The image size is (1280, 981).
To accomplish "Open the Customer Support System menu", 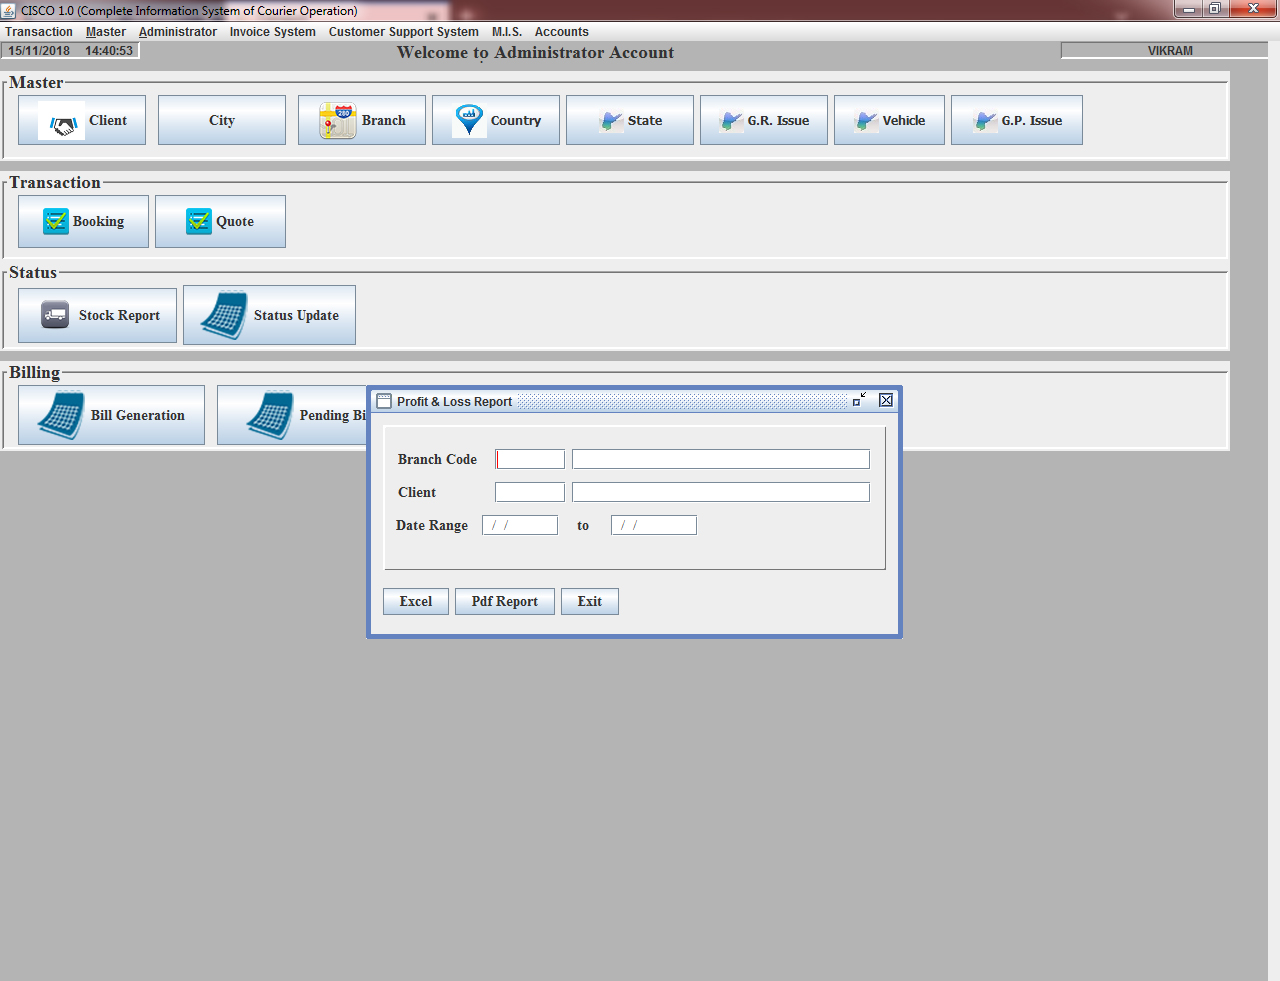I will pyautogui.click(x=404, y=32).
